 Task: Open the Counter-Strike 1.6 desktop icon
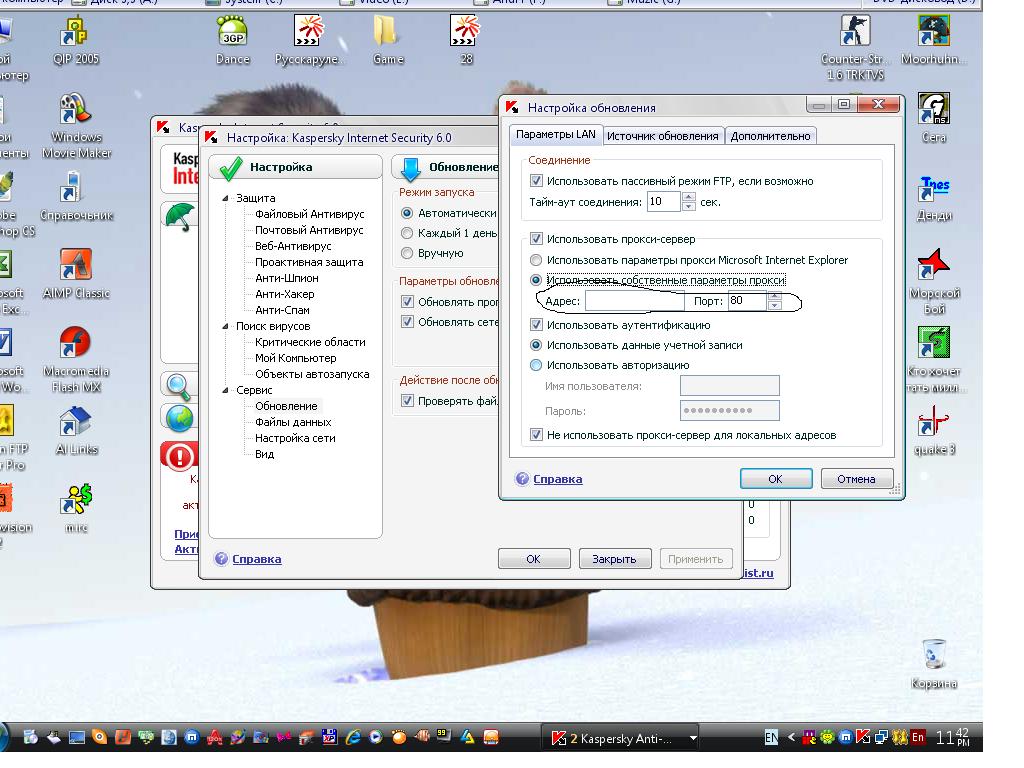[853, 34]
